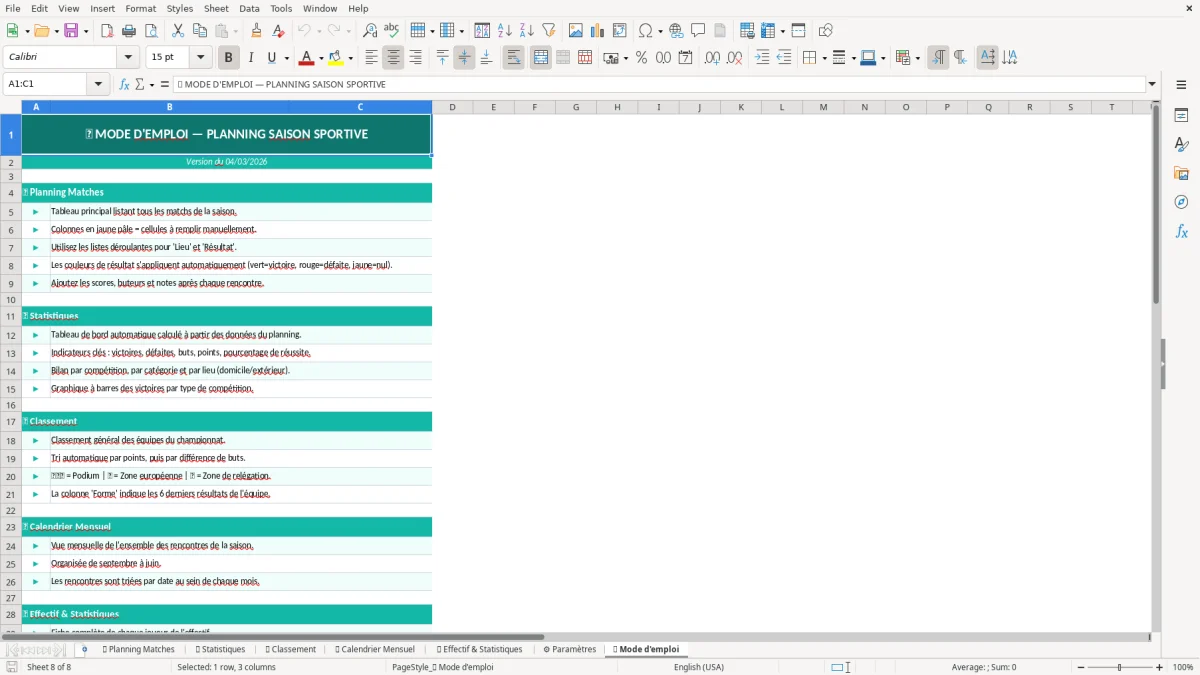This screenshot has height=675, width=1200.
Task: Click the zoom out minus button
Action: [1081, 667]
